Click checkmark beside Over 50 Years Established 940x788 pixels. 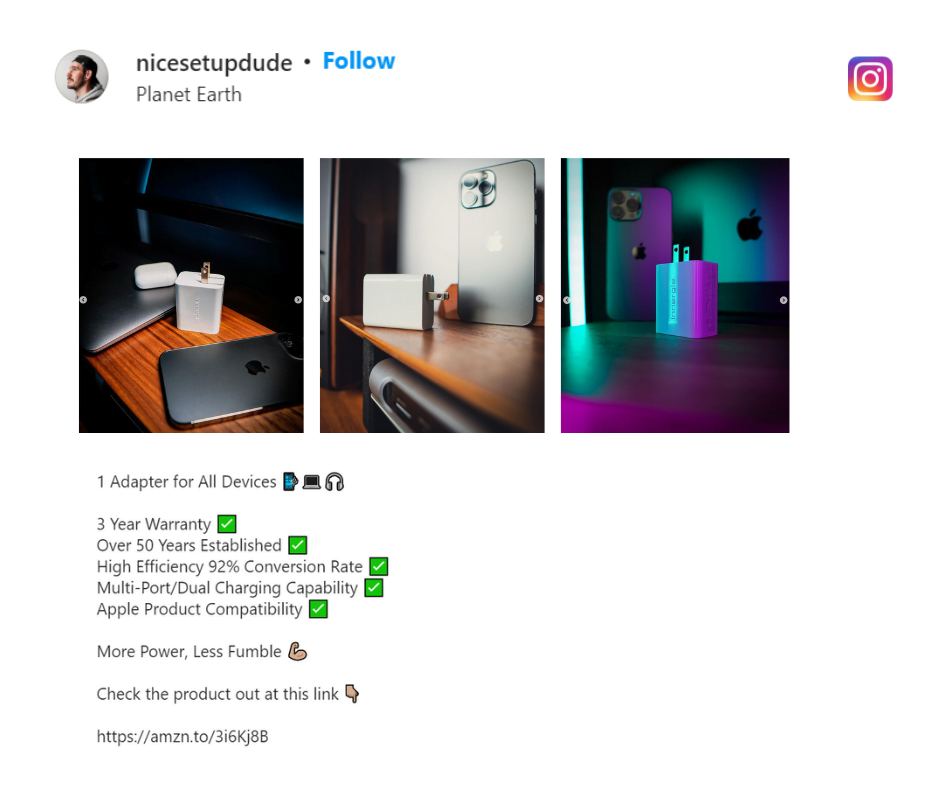pyautogui.click(x=297, y=545)
